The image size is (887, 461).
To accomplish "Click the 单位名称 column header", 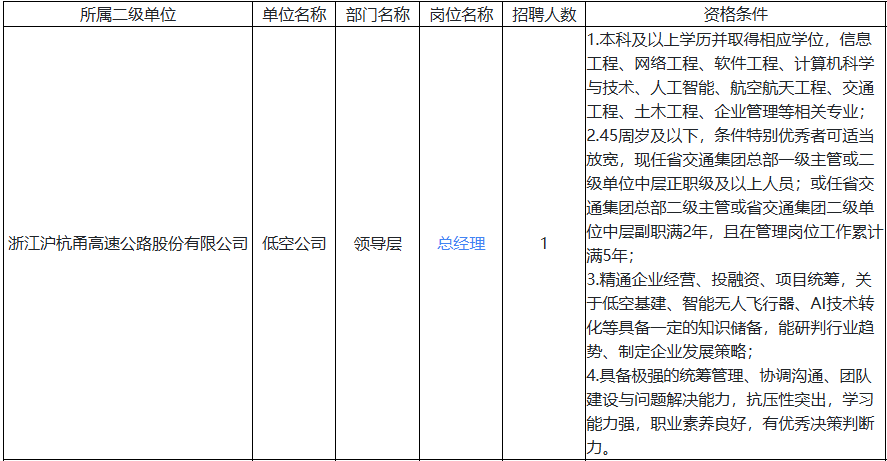I will click(x=294, y=15).
